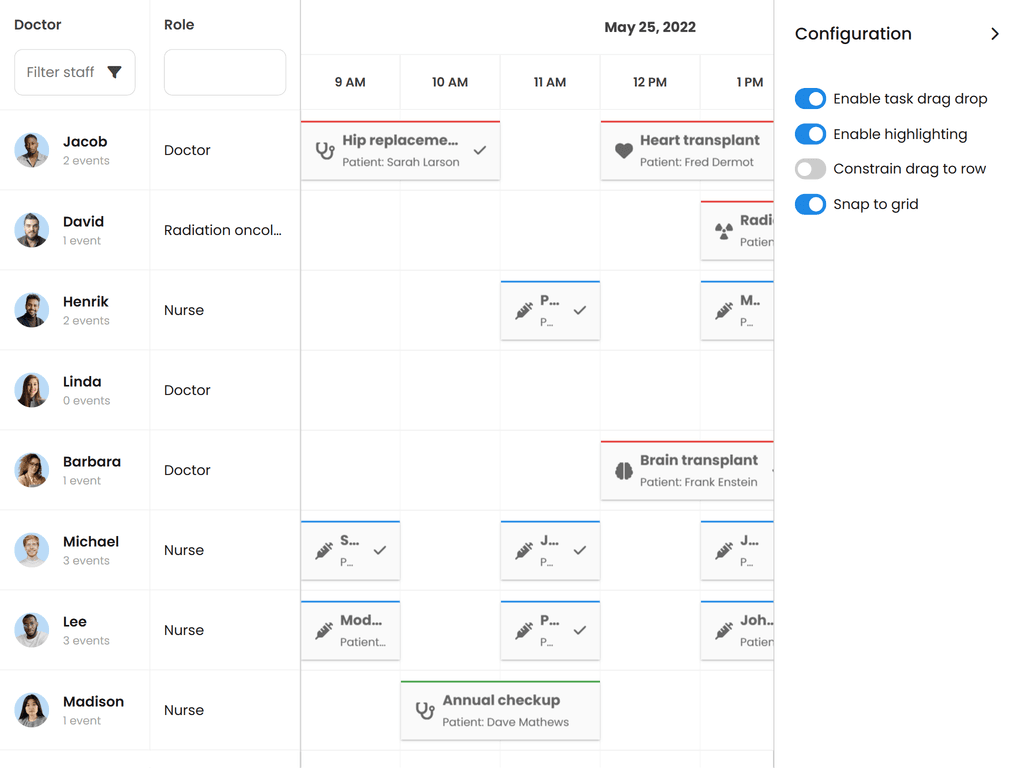Click the radiation icon in David's row
The height and width of the screenshot is (768, 1024).
[x=724, y=232]
